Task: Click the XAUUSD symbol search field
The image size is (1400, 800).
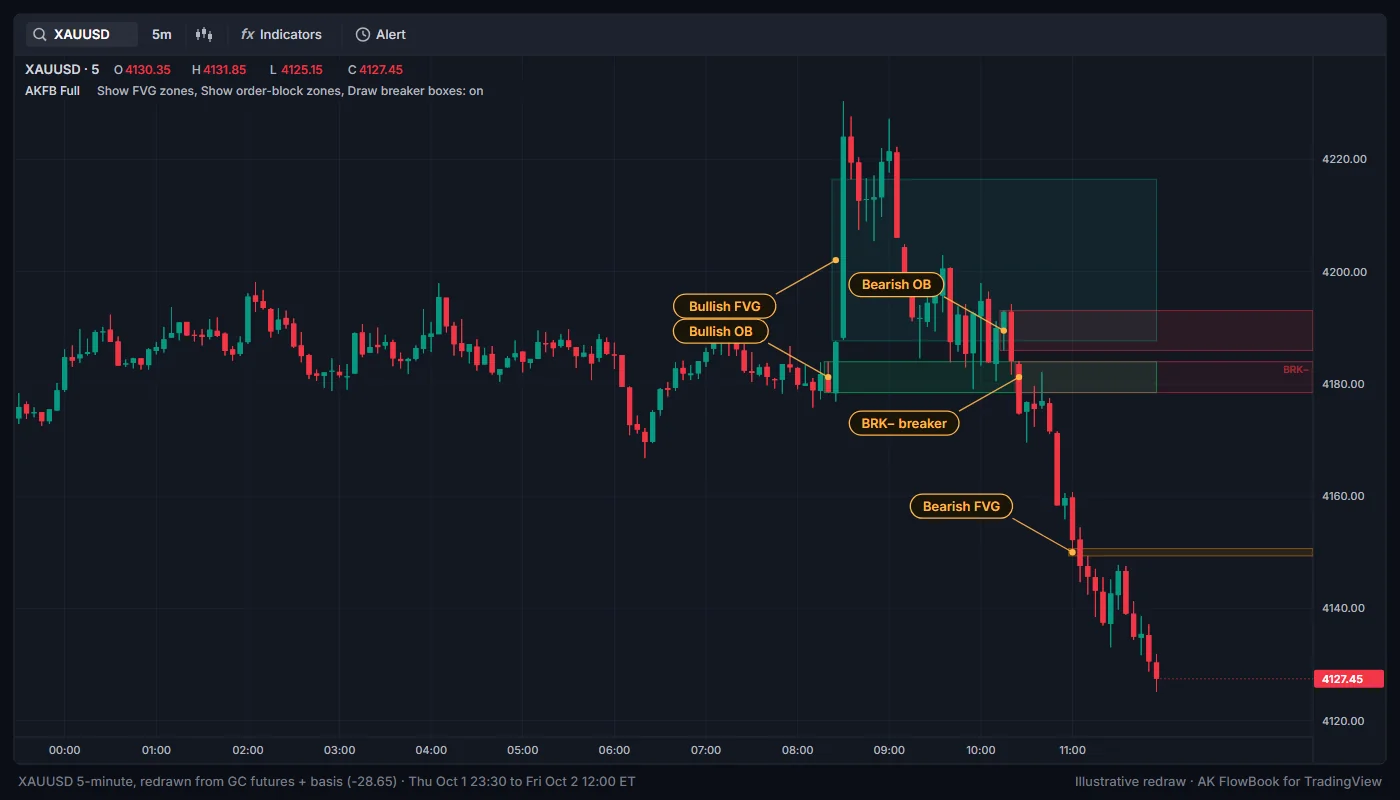Action: coord(82,34)
